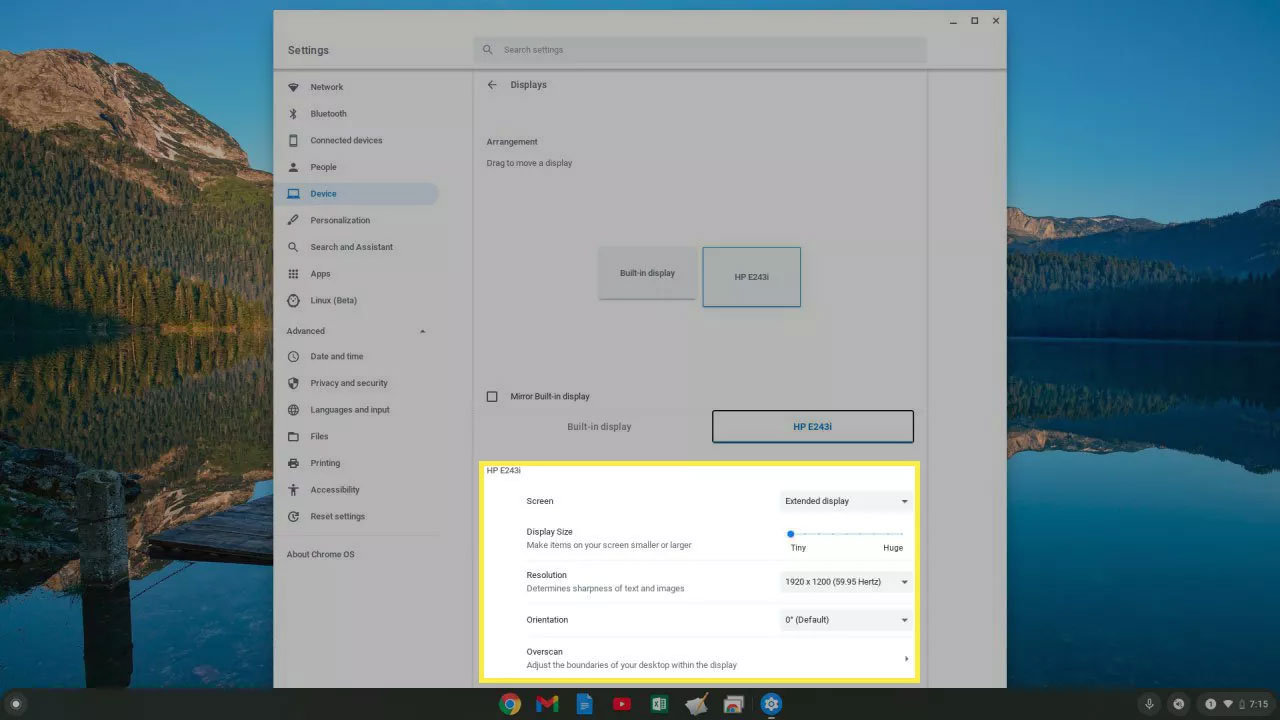Open the Screen Extended display dropdown
Viewport: 1280px width, 720px height.
click(846, 501)
